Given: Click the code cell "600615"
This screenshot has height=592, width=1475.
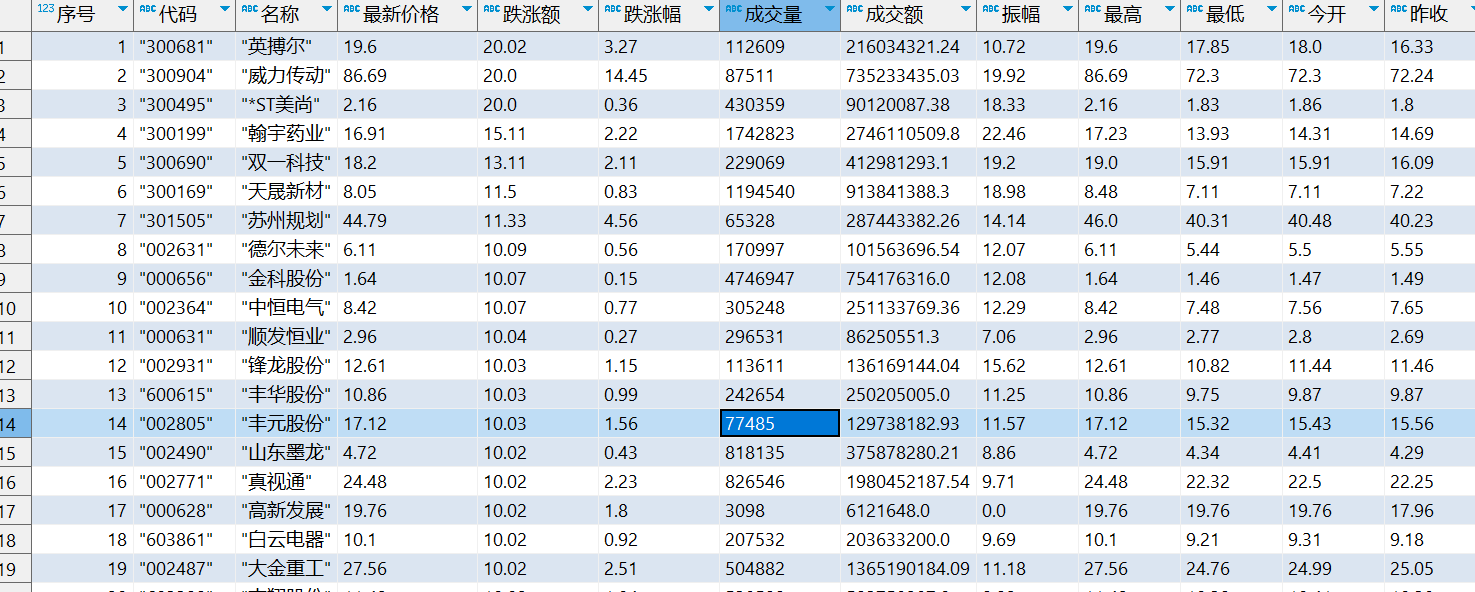Looking at the screenshot, I should (184, 395).
